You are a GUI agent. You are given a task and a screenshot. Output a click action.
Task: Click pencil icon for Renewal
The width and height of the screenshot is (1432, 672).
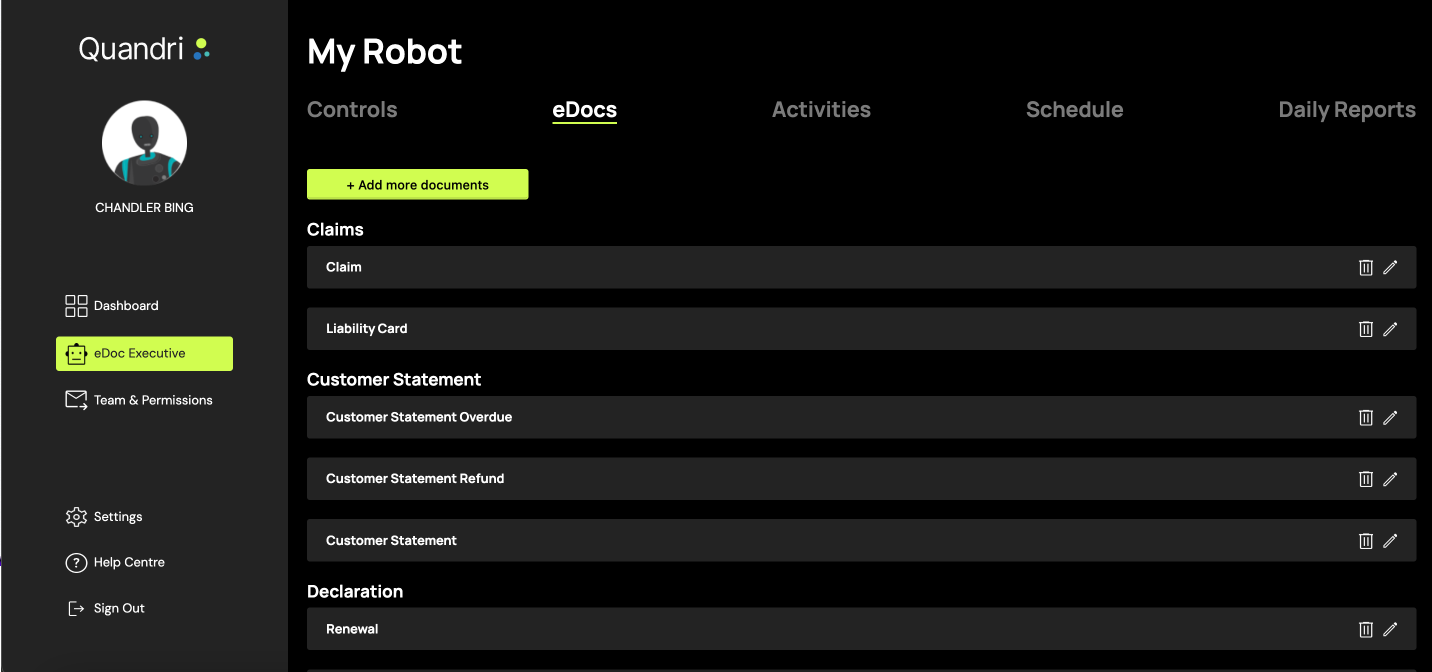(1390, 629)
